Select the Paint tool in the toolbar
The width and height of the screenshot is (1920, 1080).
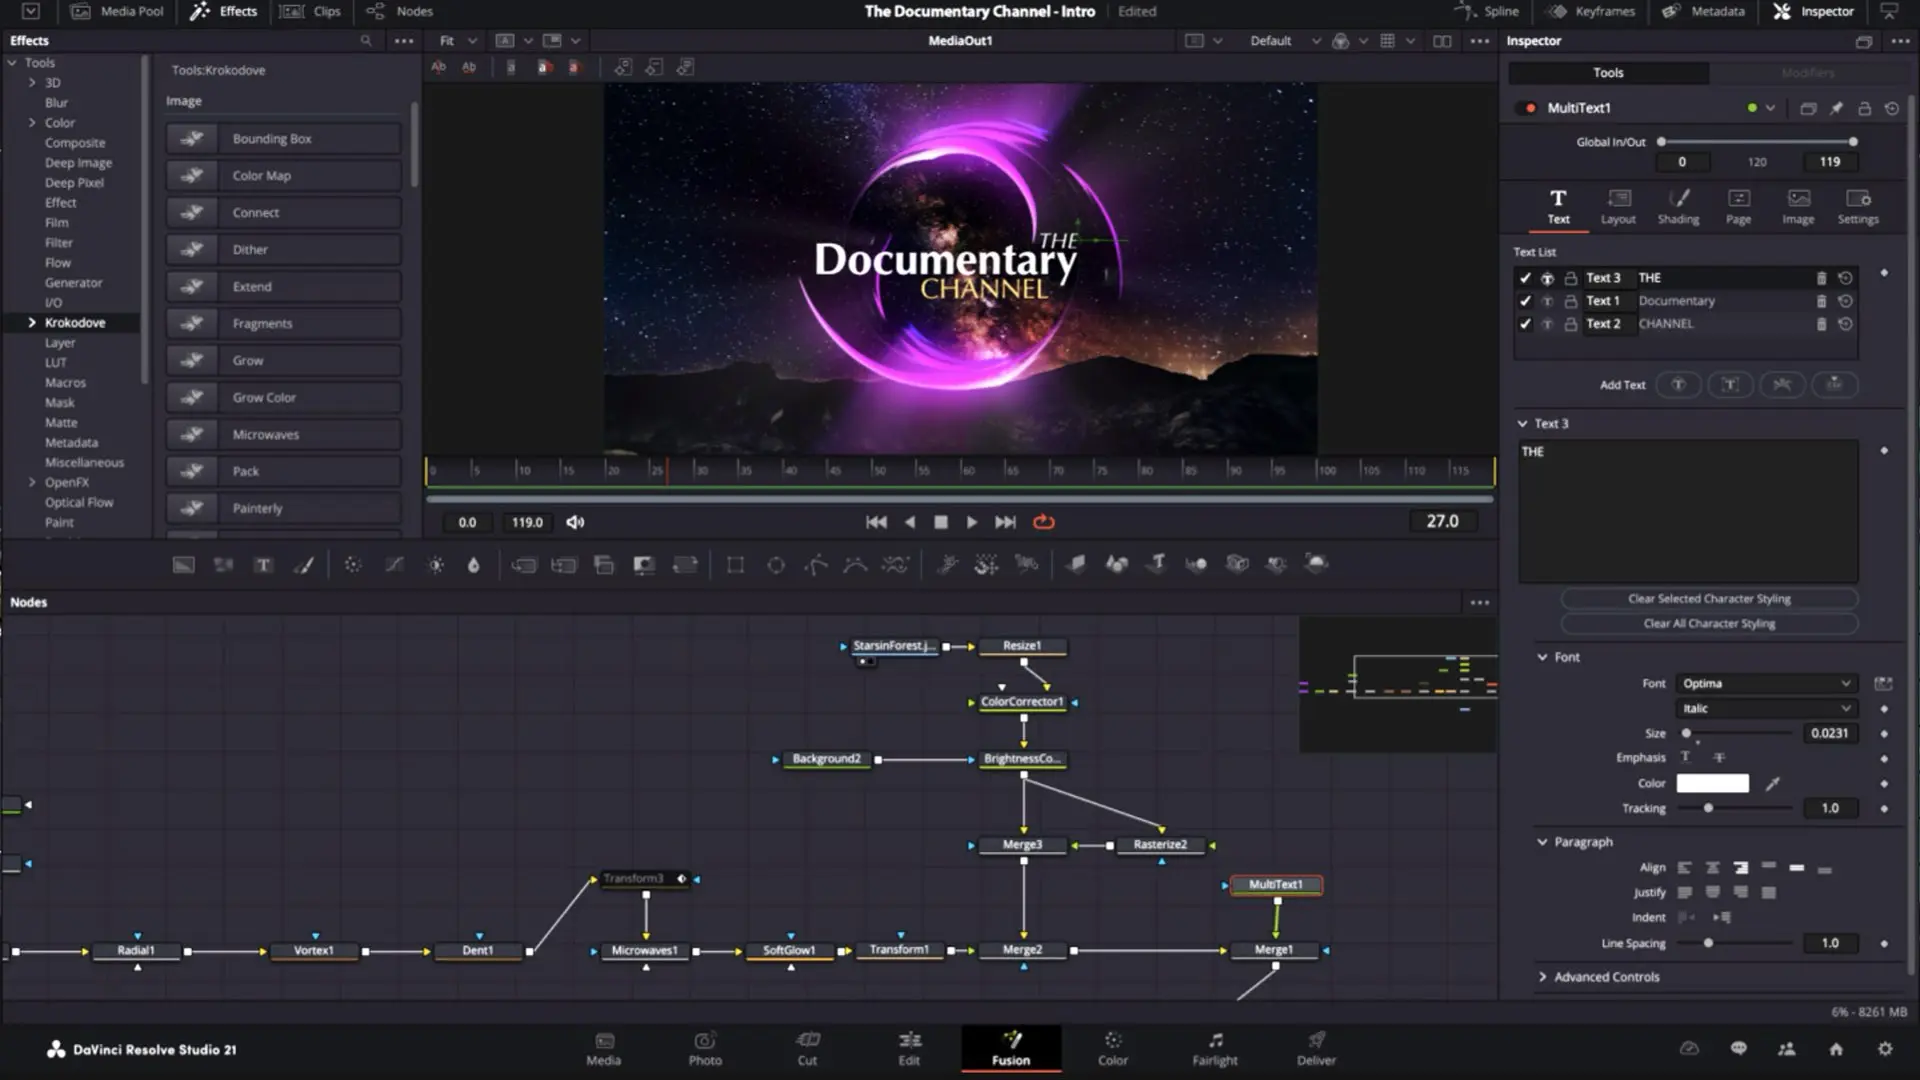(304, 564)
